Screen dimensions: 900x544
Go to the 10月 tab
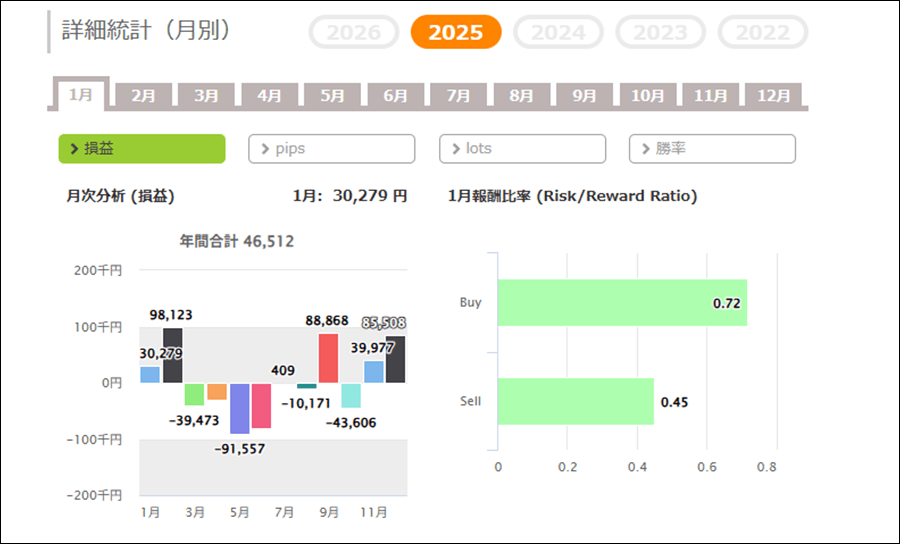(647, 96)
